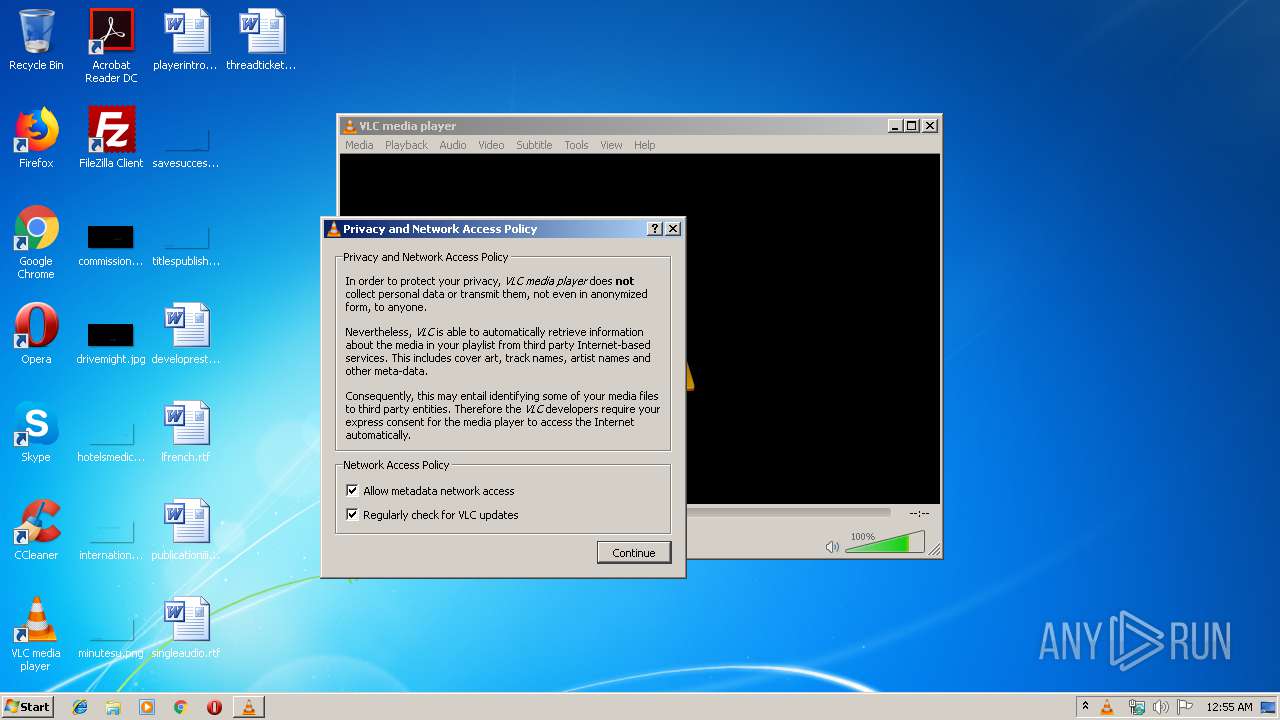The height and width of the screenshot is (720, 1280).
Task: Maximize the VLC media player window
Action: click(x=911, y=126)
